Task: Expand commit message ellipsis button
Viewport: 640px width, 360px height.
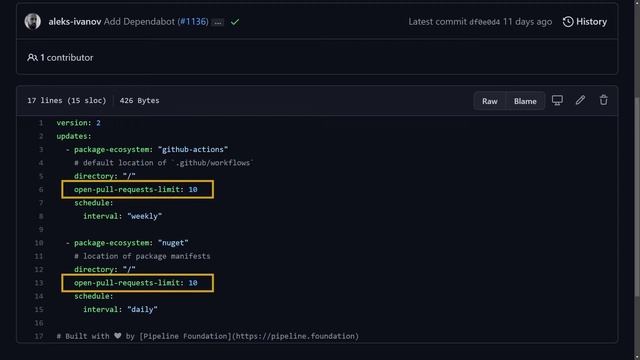Action: click(218, 22)
